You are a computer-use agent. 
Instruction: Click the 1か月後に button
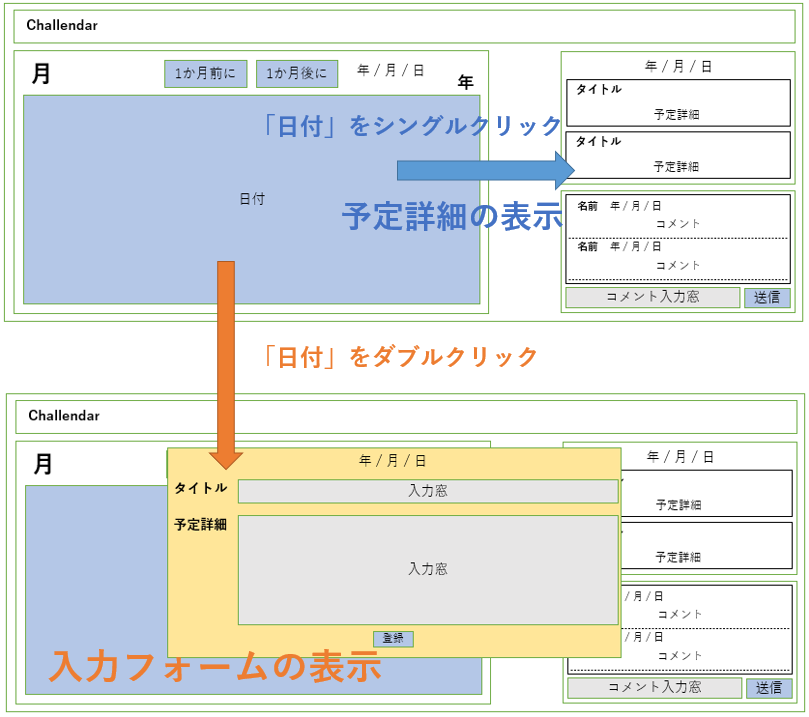[x=297, y=74]
